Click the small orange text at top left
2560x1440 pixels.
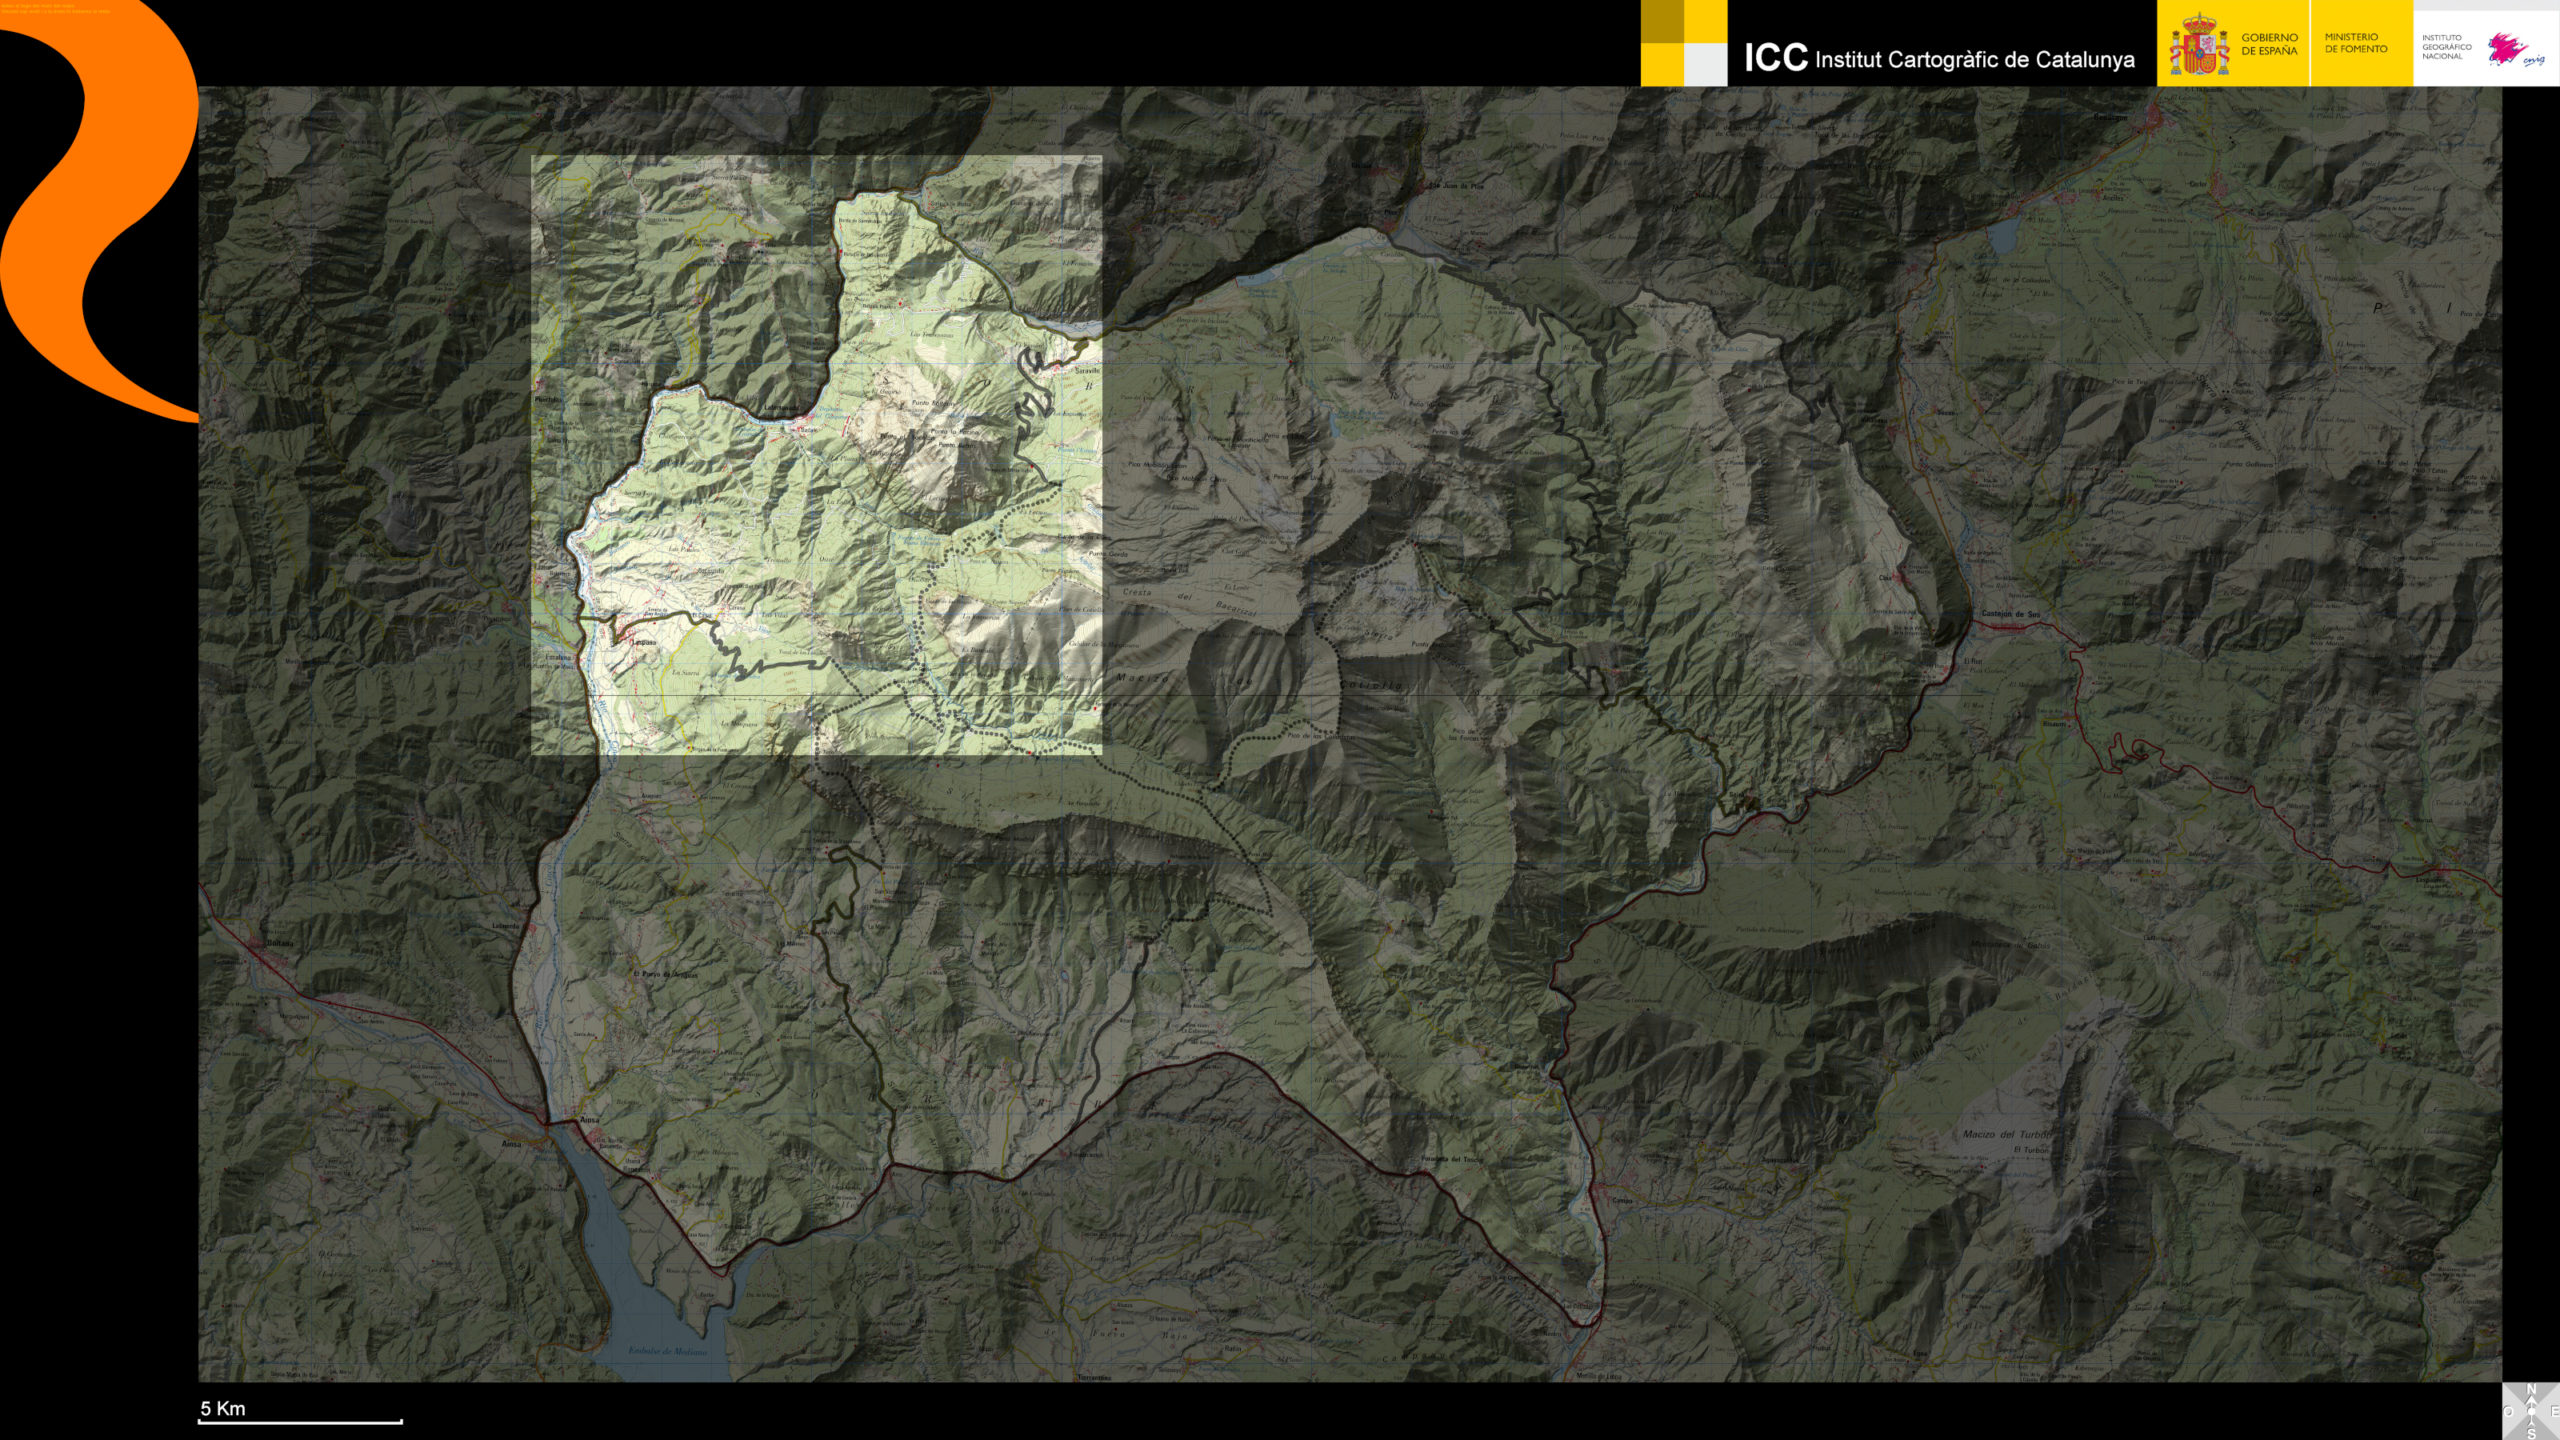pyautogui.click(x=55, y=9)
